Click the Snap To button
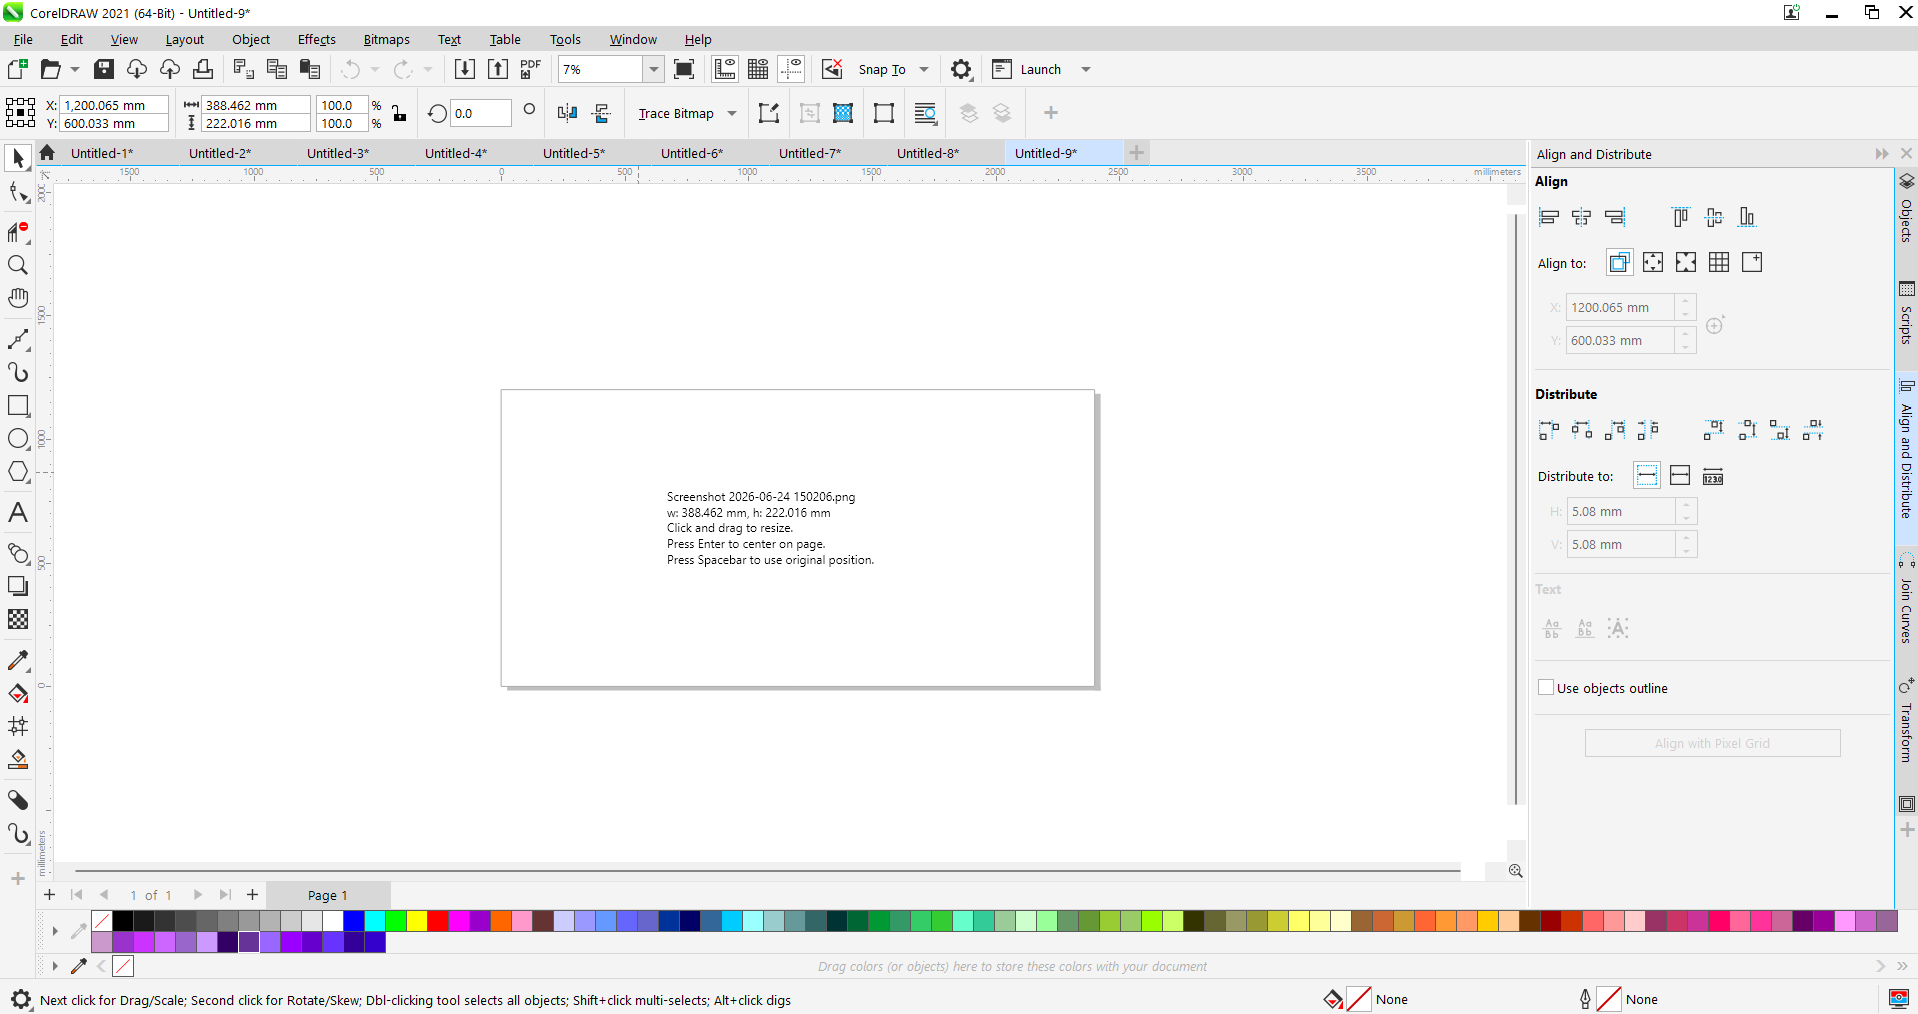The width and height of the screenshot is (1918, 1014). (882, 69)
